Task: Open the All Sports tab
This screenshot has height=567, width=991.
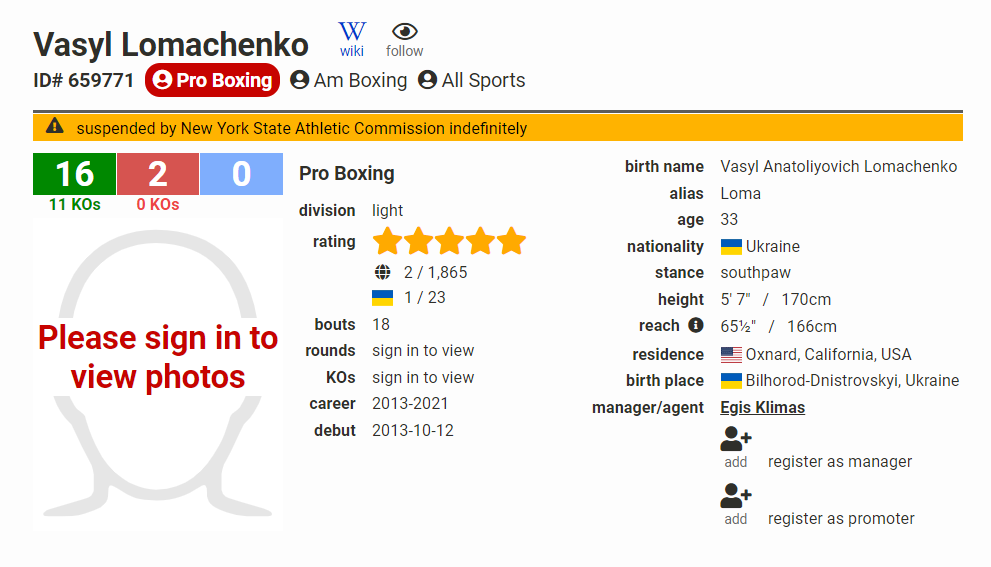Action: tap(471, 80)
